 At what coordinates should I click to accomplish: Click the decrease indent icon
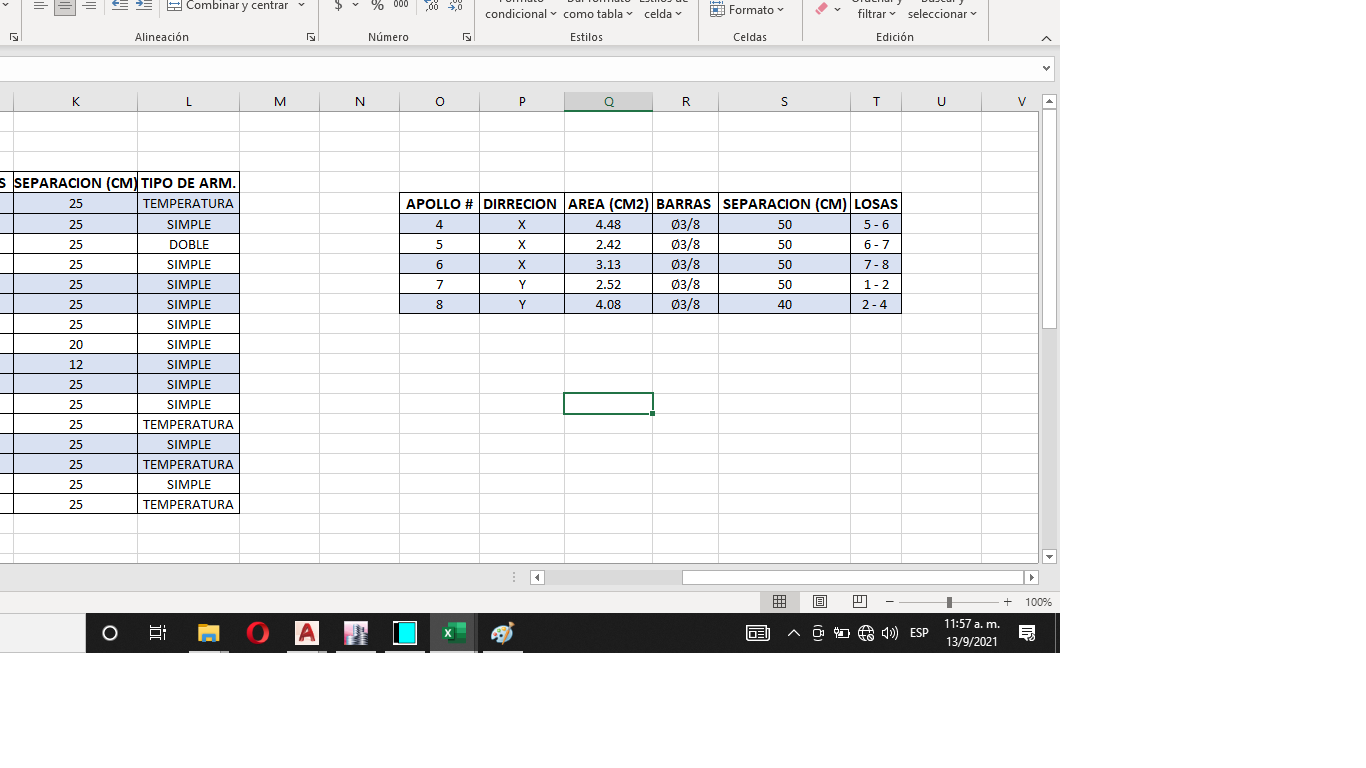tap(120, 6)
